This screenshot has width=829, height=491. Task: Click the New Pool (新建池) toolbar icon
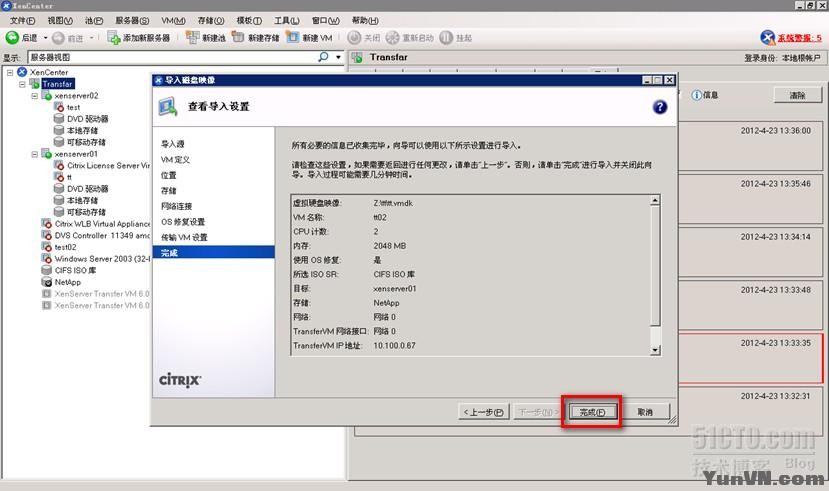click(x=192, y=38)
